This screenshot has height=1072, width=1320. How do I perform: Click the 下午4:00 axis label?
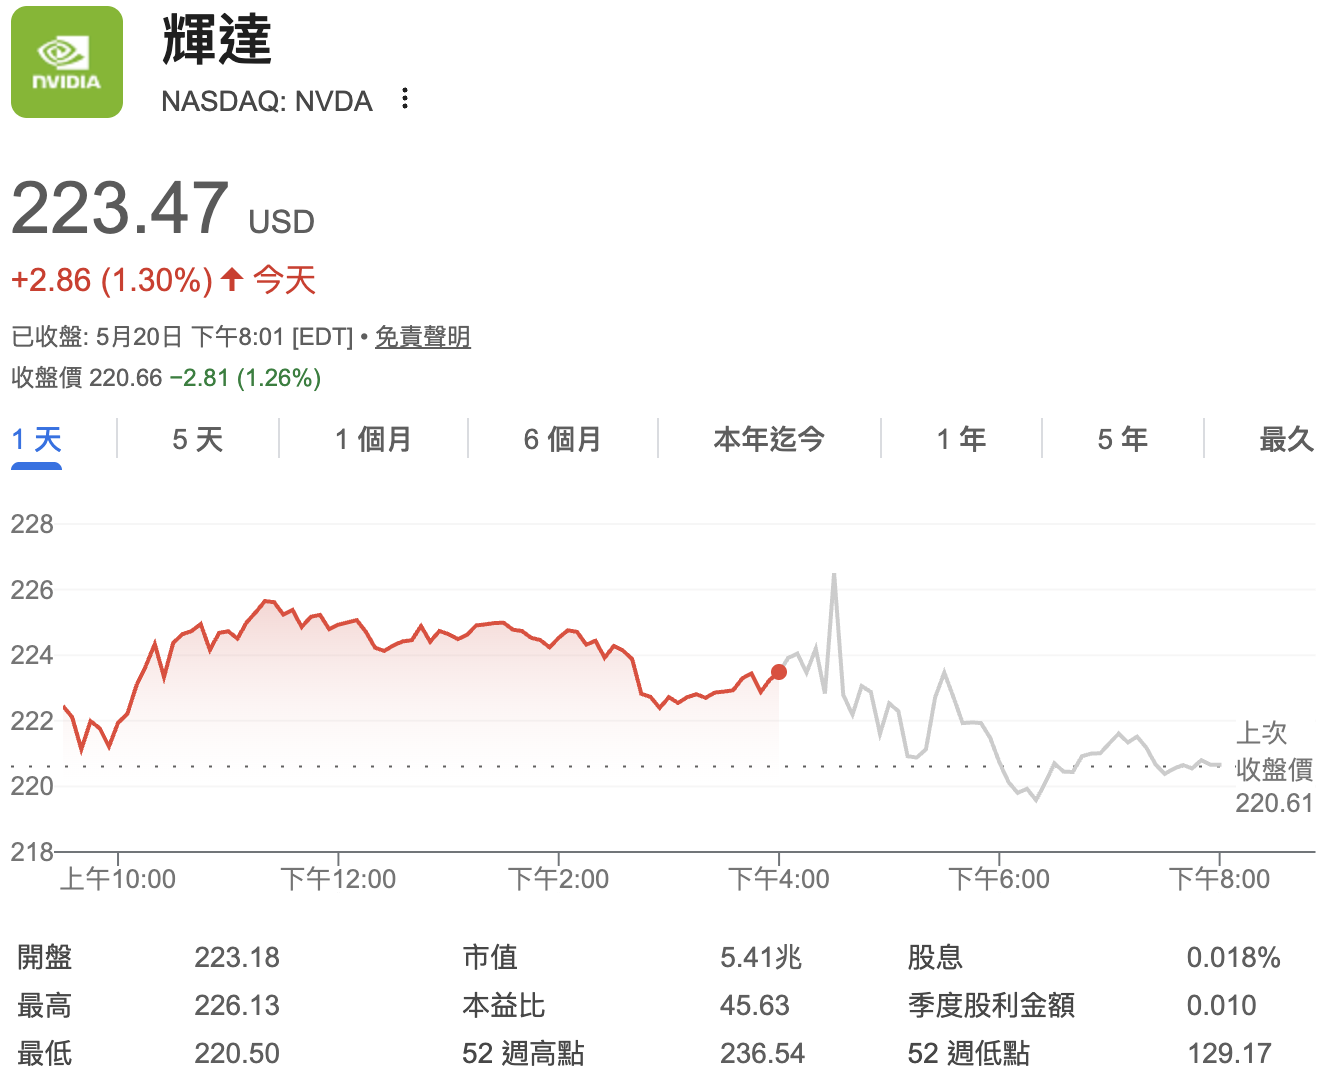tap(779, 879)
